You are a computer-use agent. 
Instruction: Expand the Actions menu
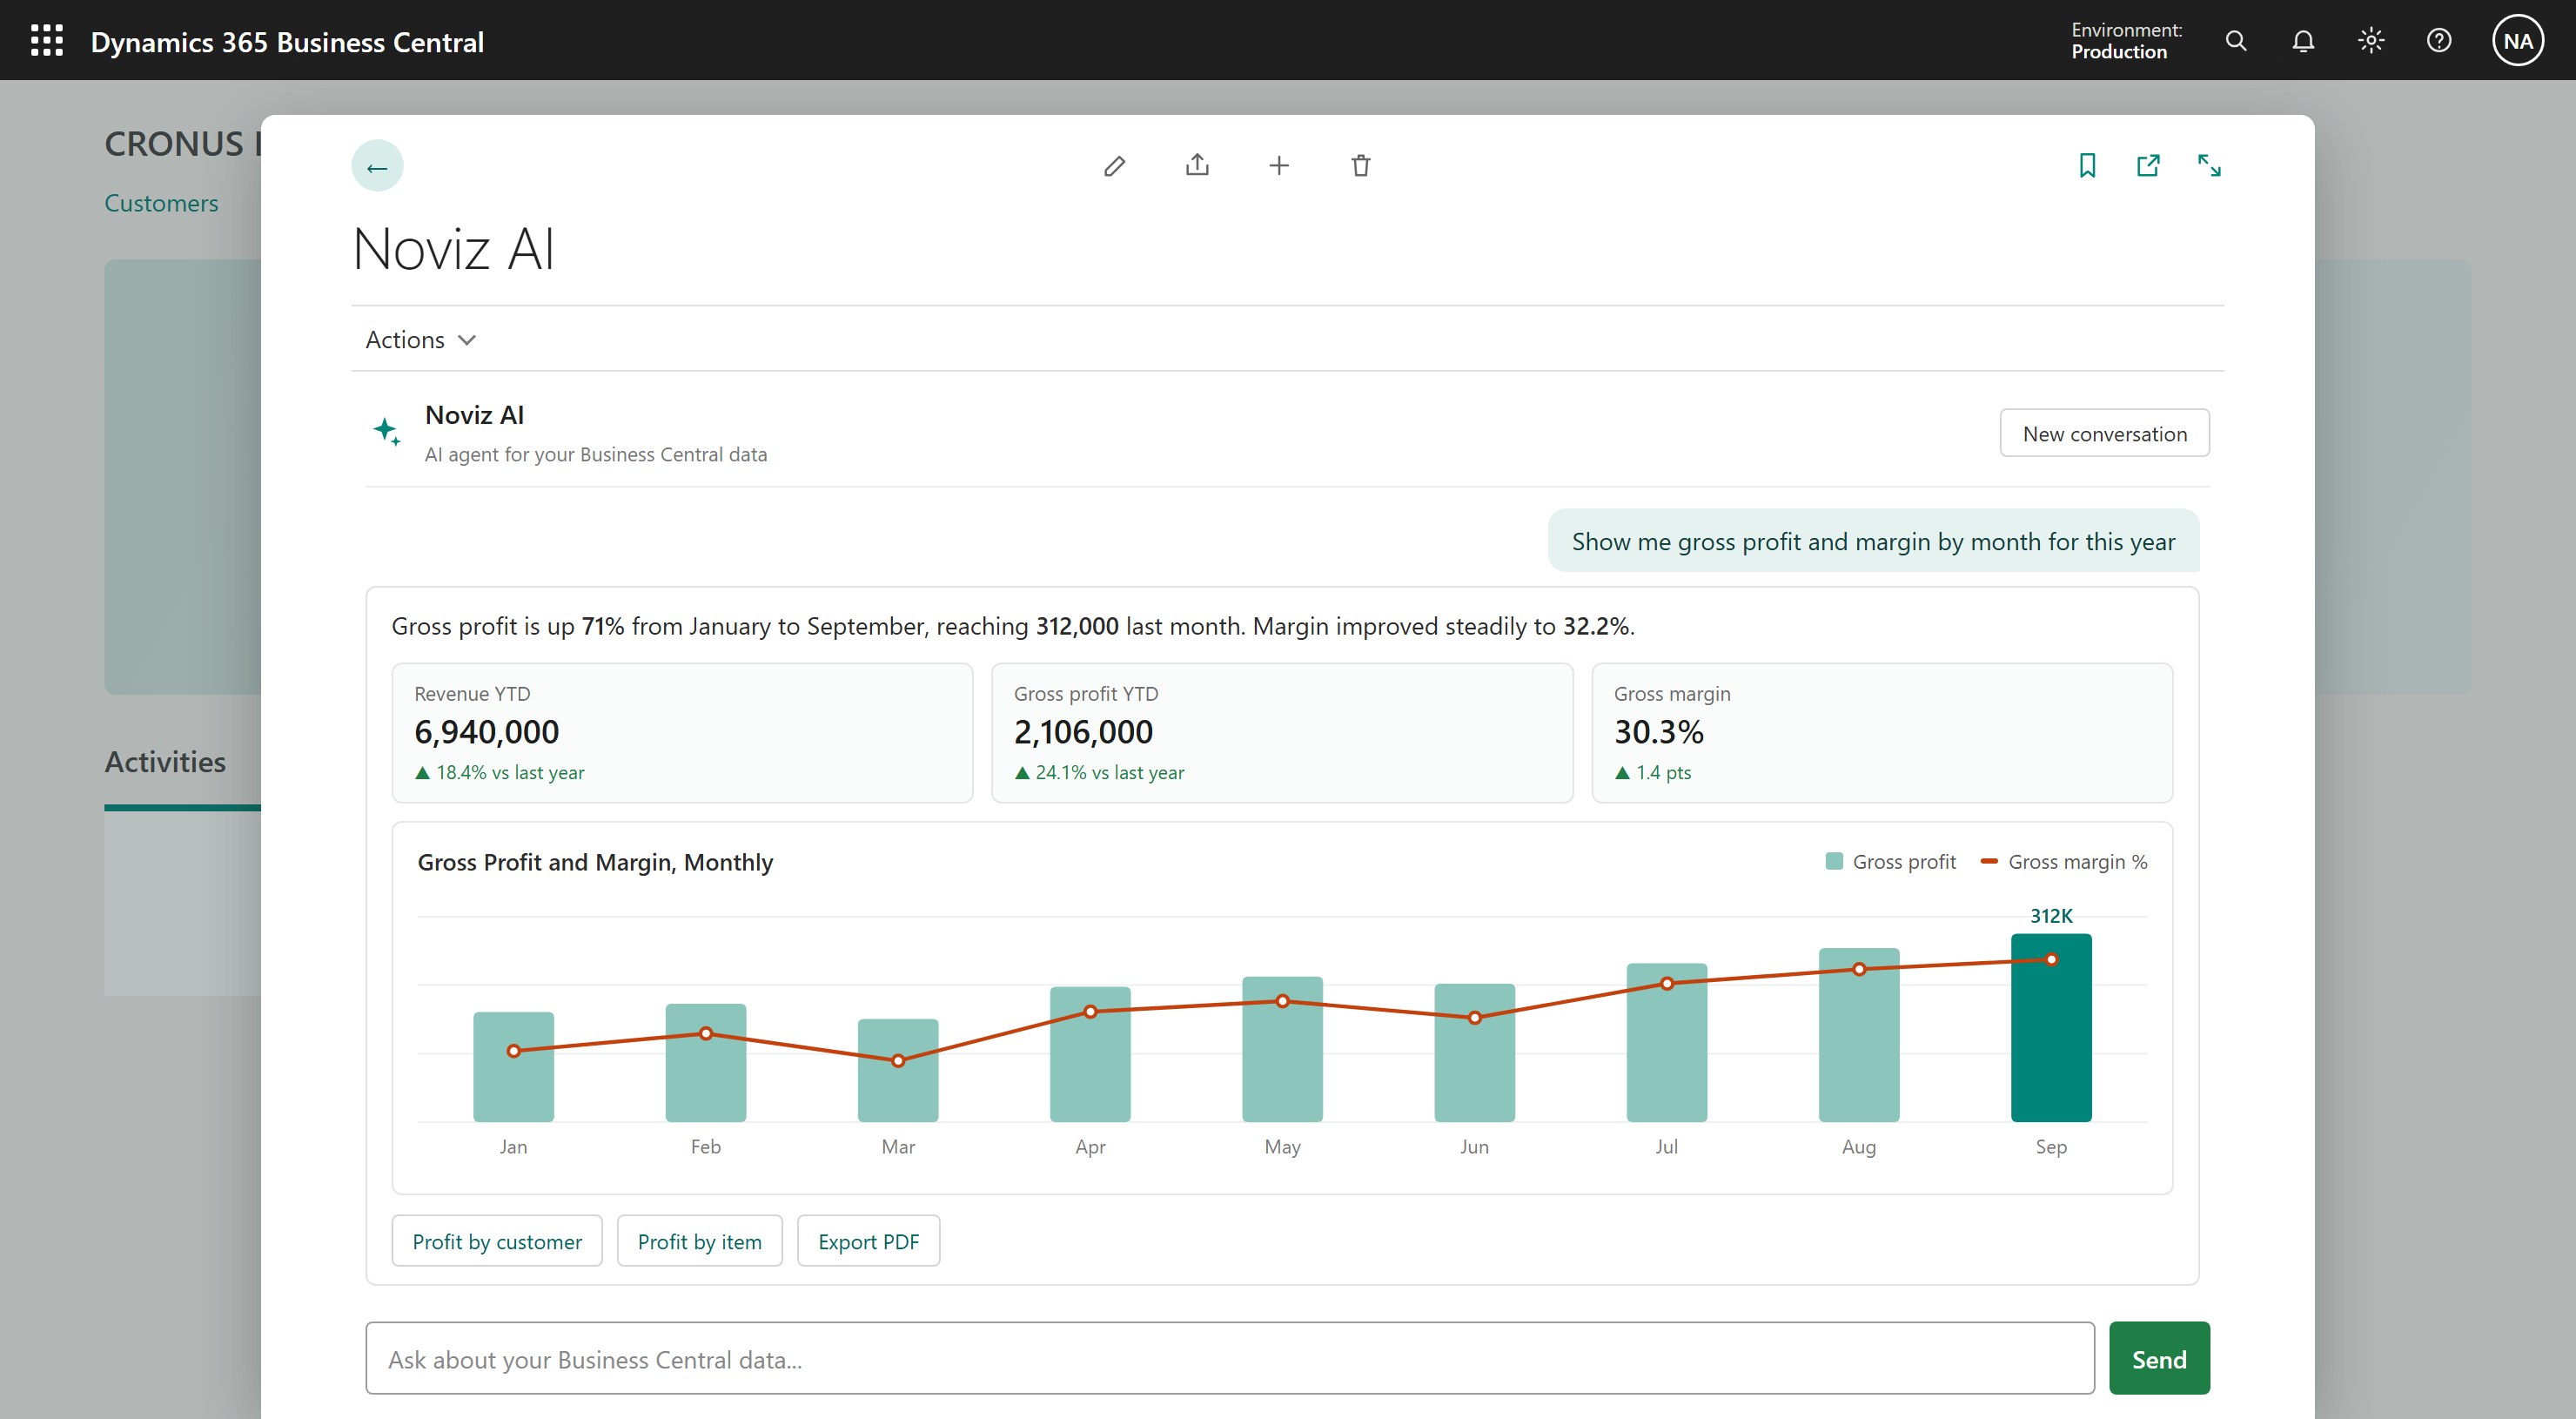[420, 340]
